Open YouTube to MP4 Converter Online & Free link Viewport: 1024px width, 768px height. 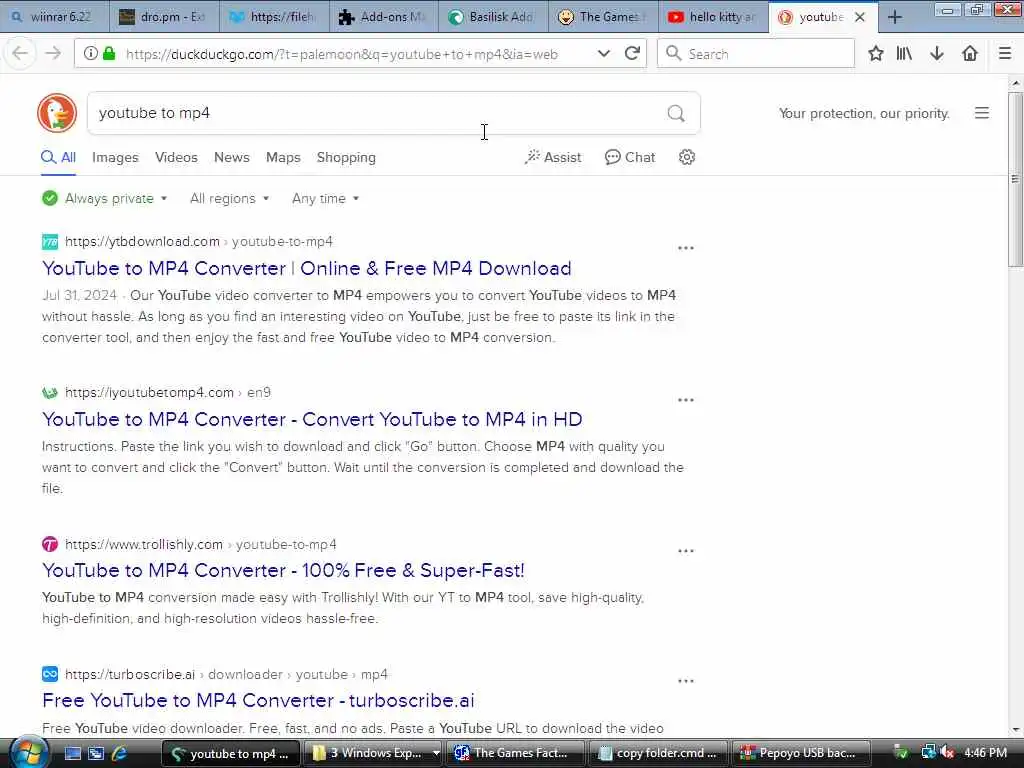click(306, 268)
